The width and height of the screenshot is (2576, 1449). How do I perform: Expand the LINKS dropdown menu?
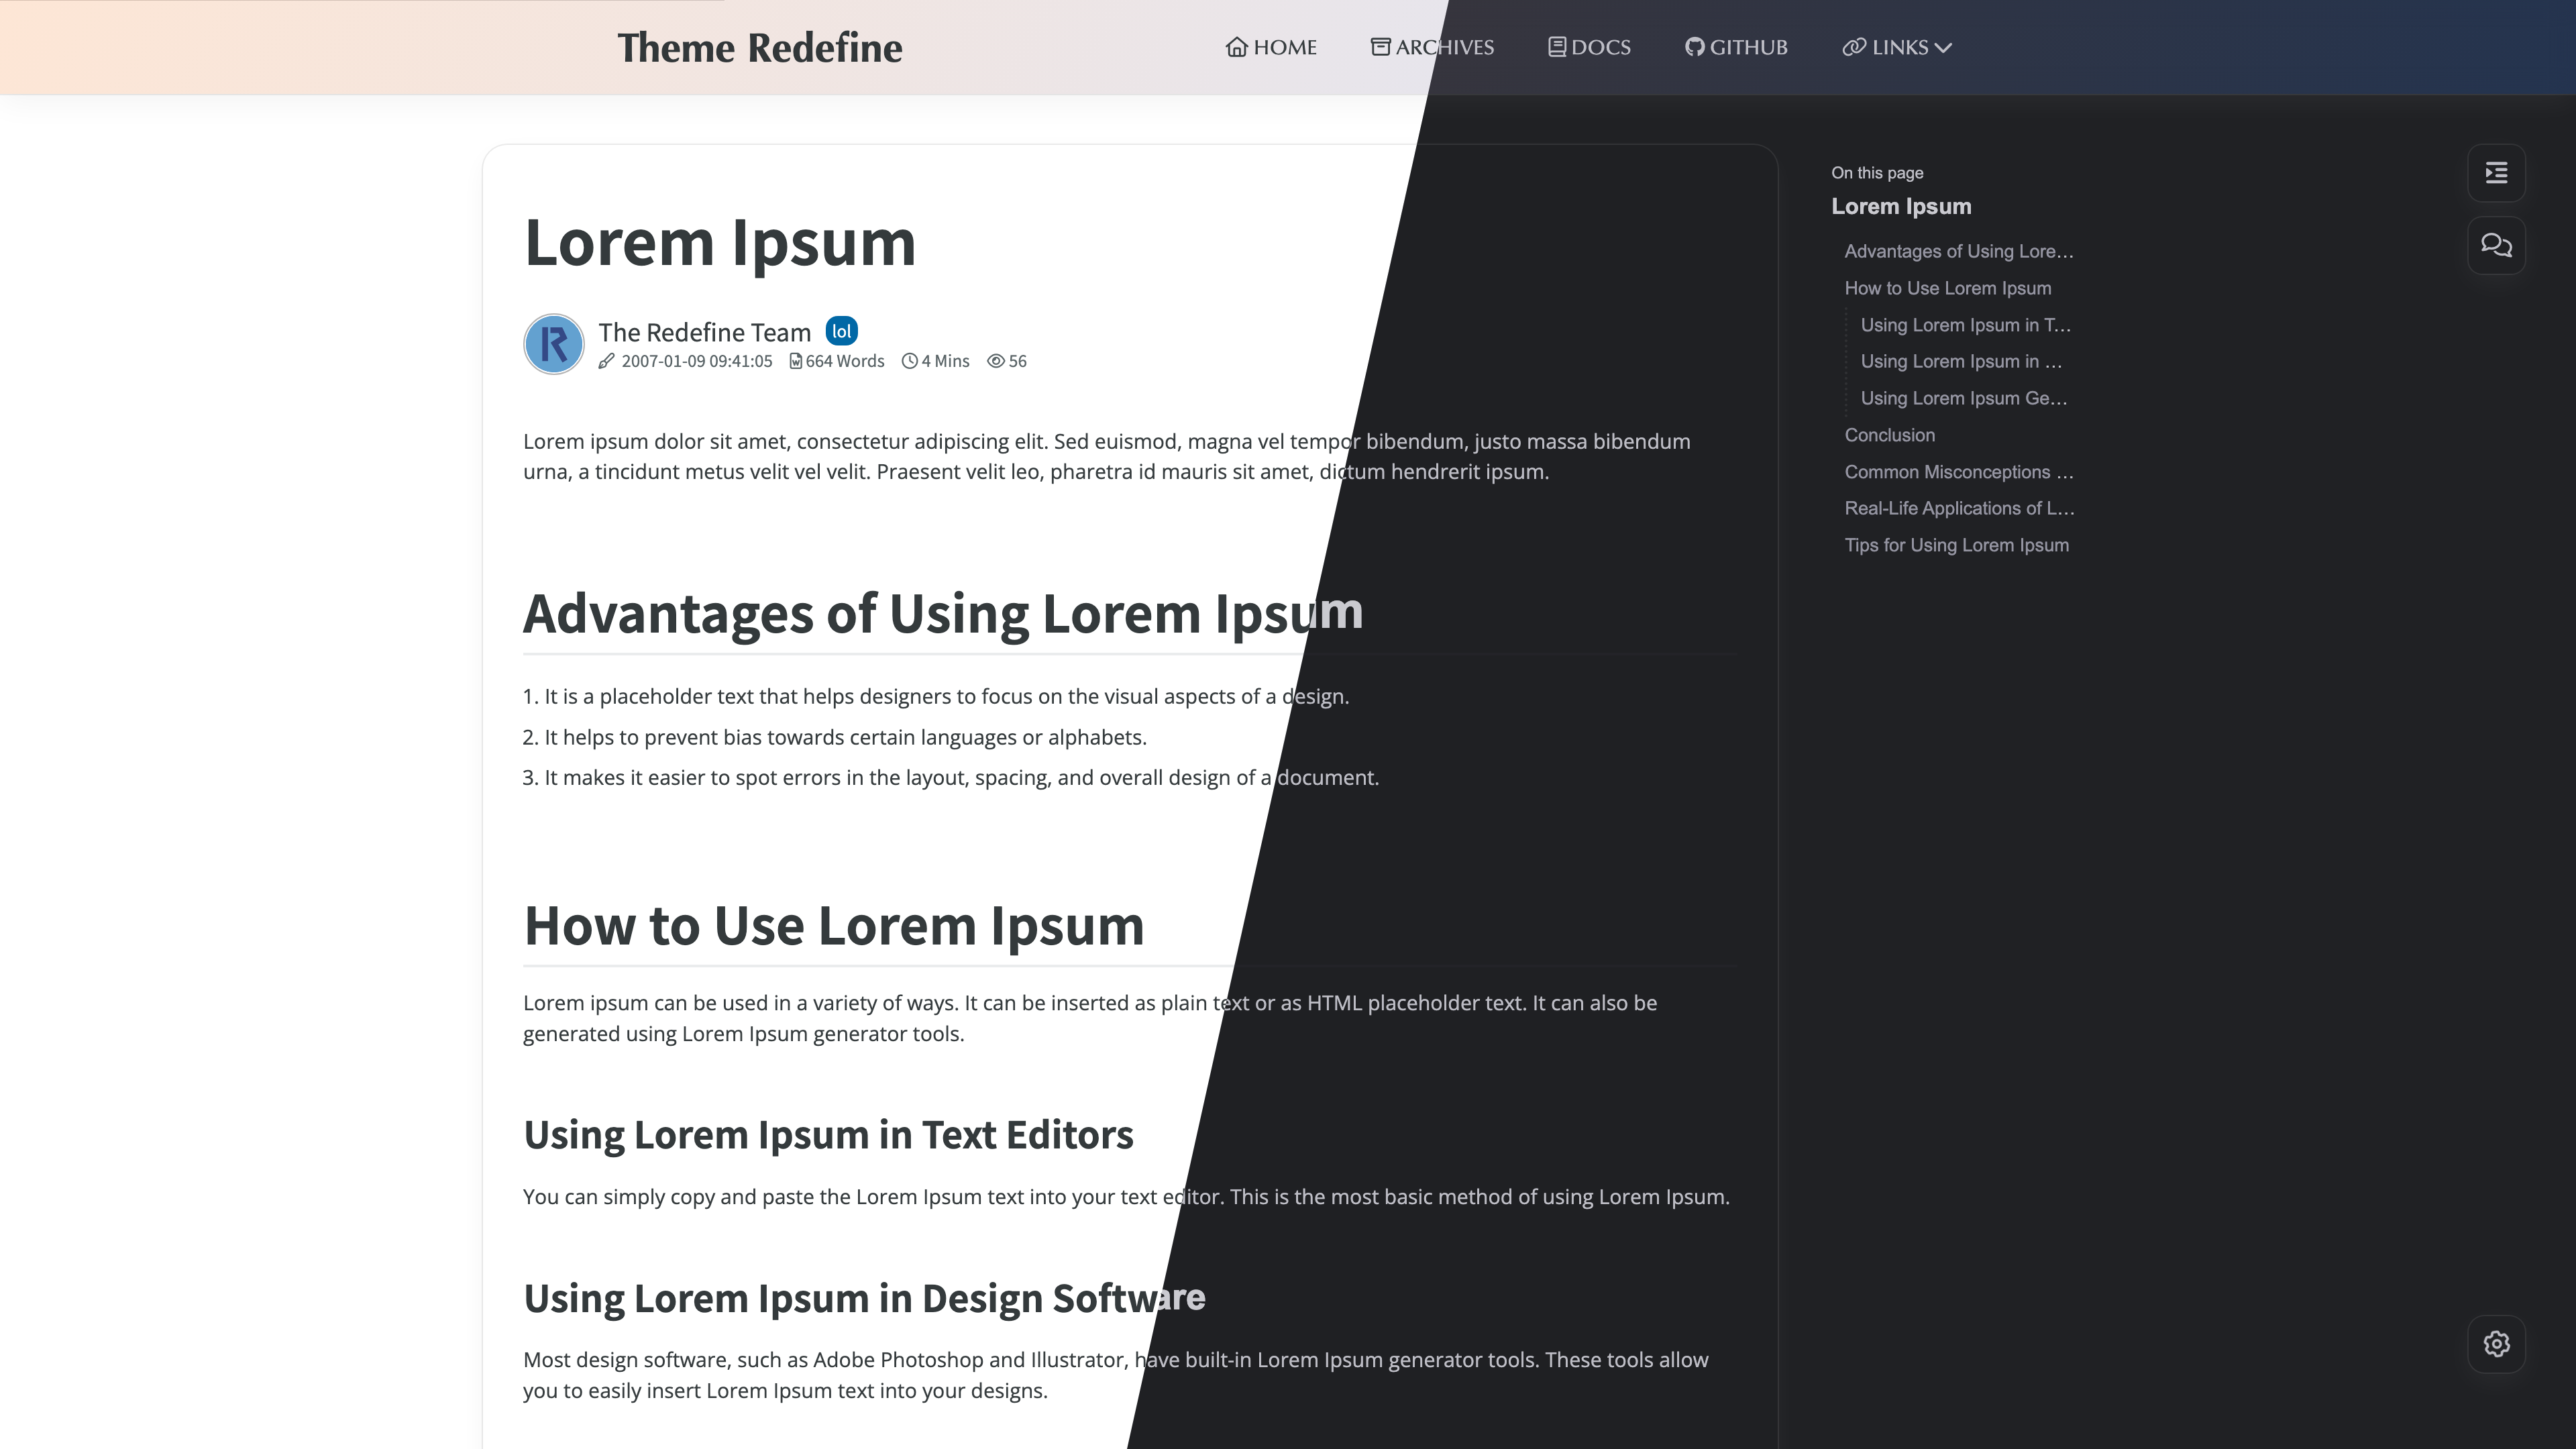(1896, 48)
